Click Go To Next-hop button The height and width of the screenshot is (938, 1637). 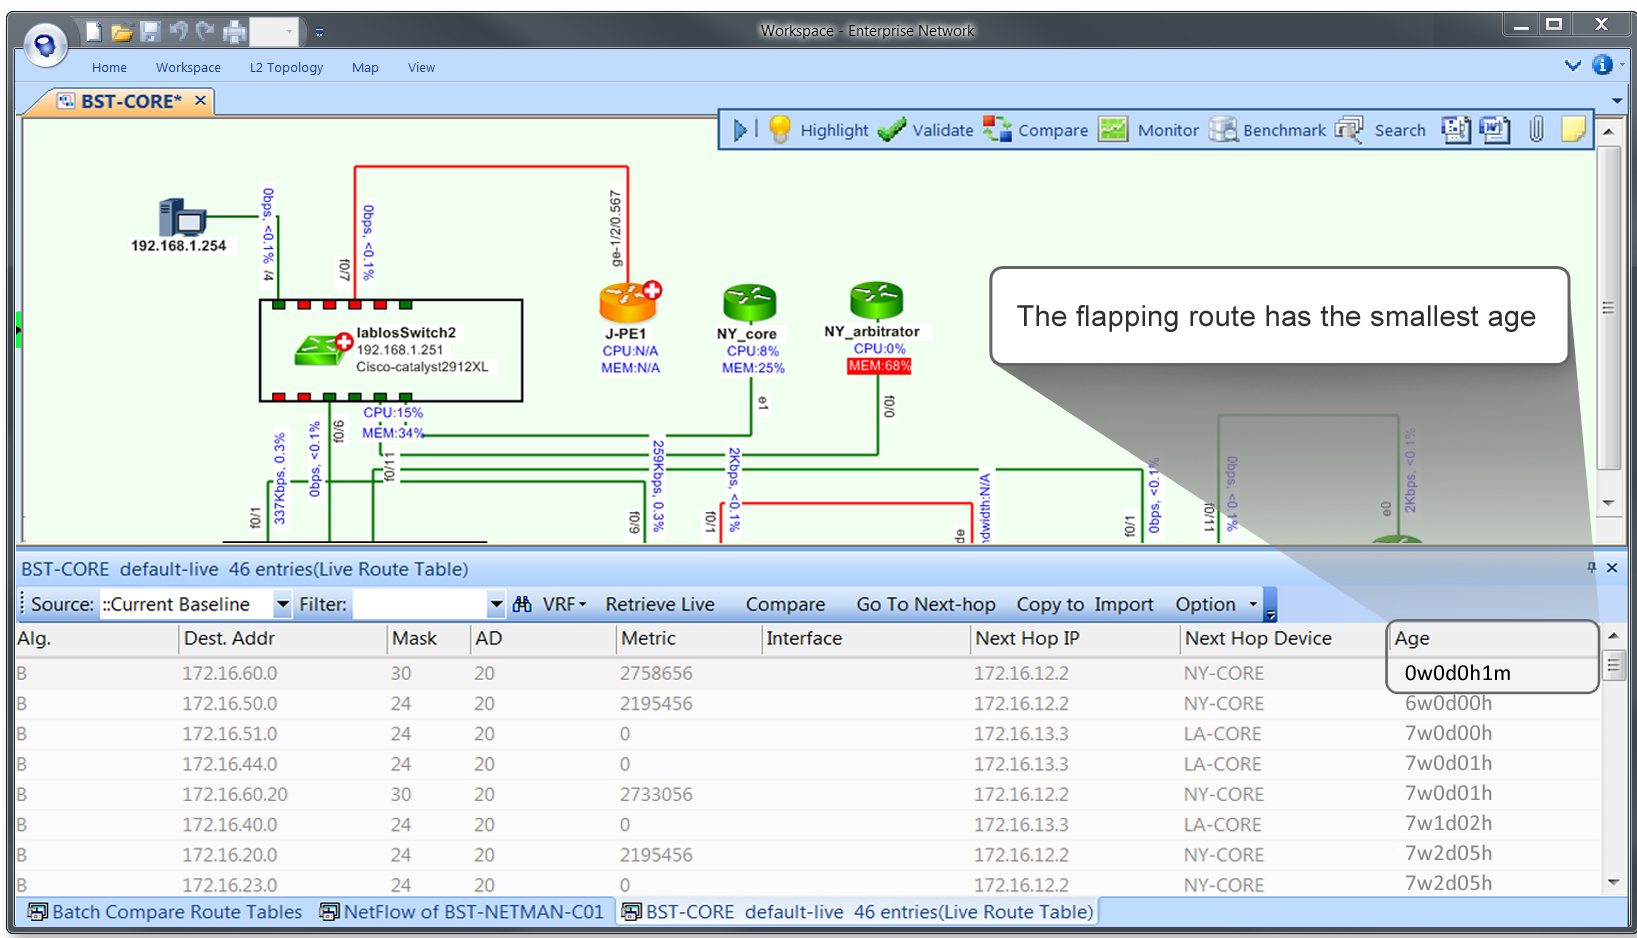click(926, 604)
